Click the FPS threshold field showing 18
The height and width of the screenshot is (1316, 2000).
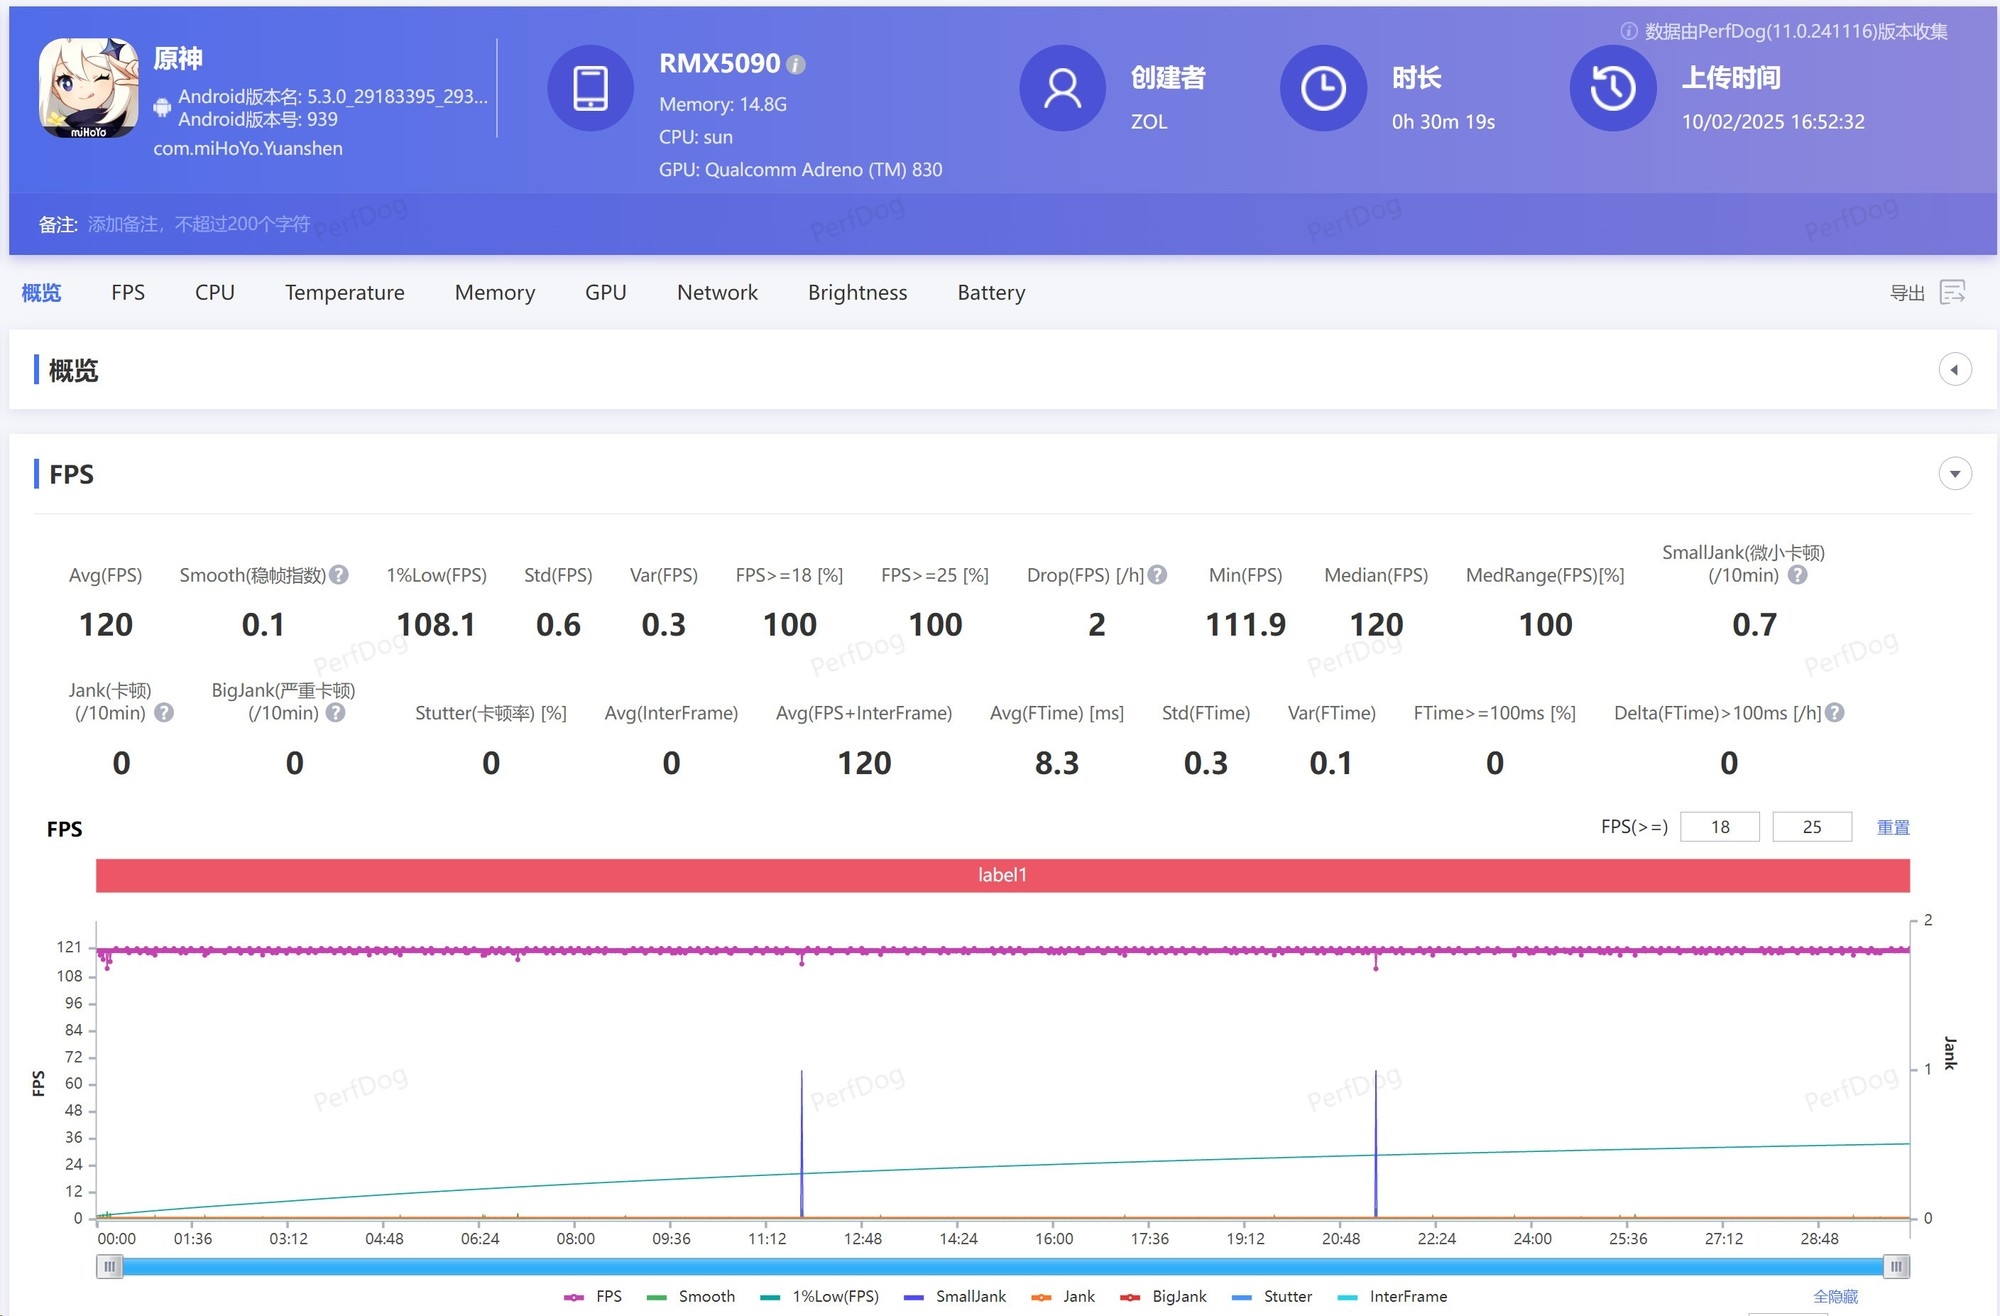click(1719, 827)
